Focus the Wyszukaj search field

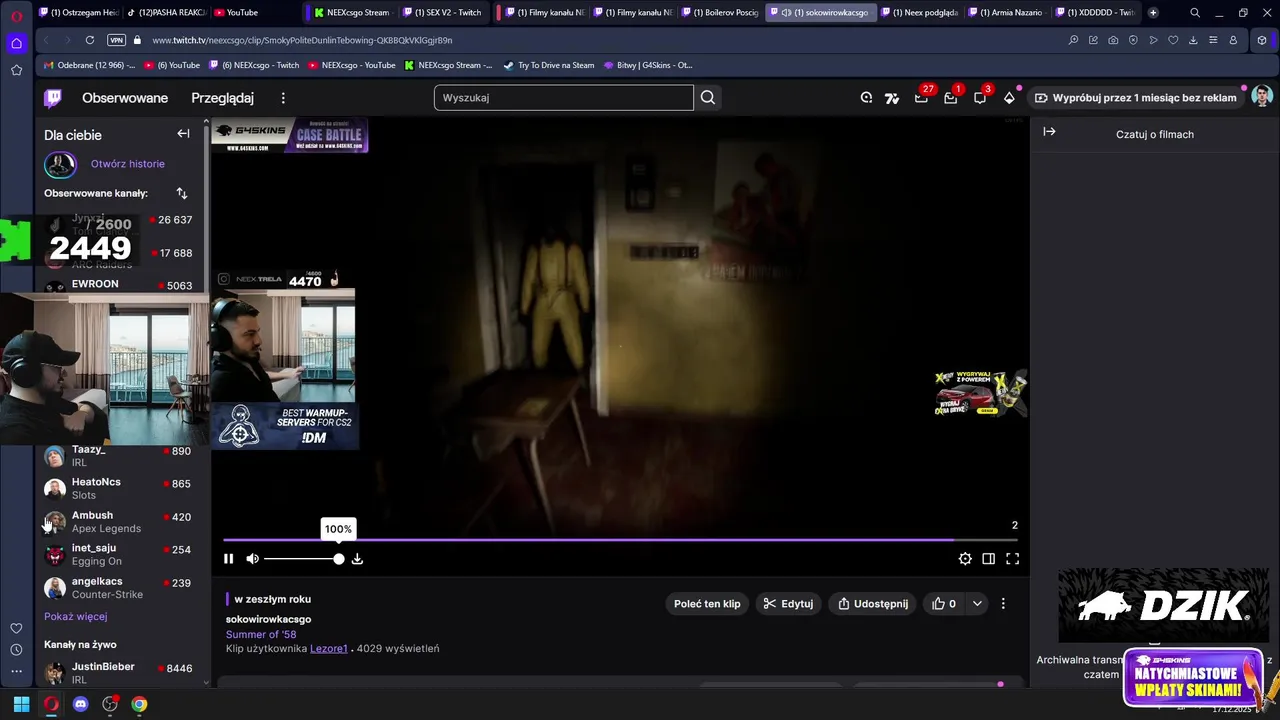click(x=564, y=98)
